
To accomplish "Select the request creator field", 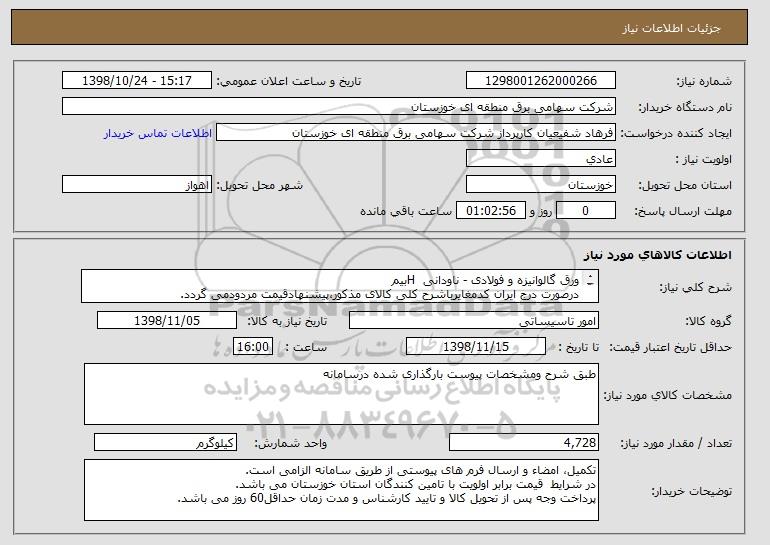I will [x=415, y=133].
